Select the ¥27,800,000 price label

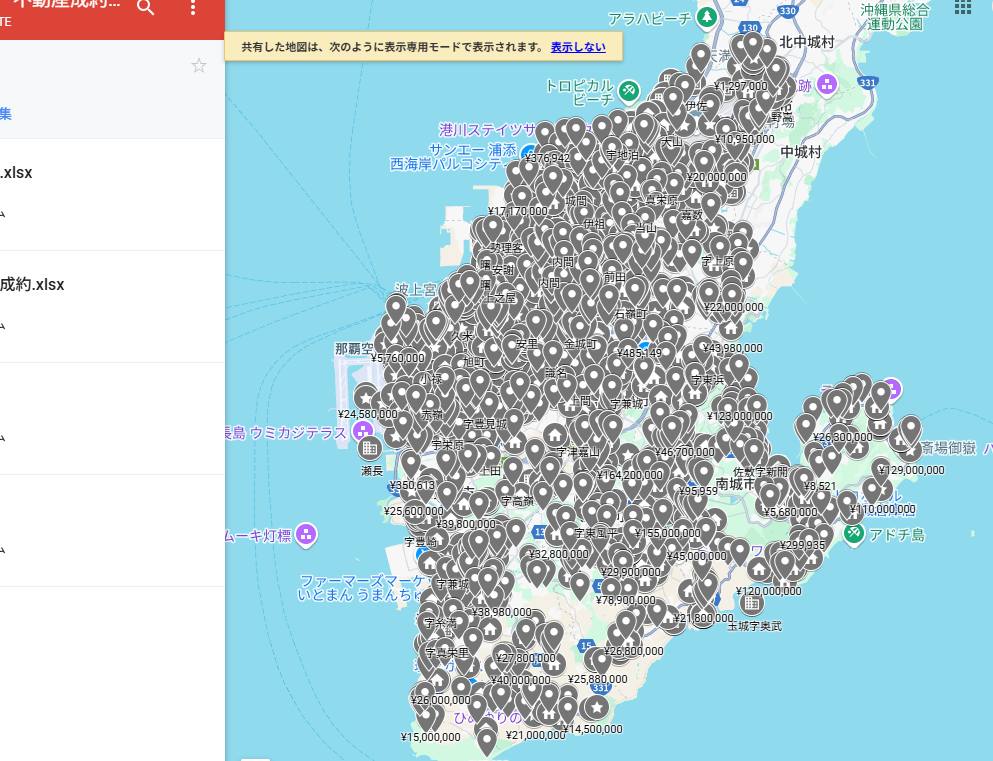tap(526, 658)
